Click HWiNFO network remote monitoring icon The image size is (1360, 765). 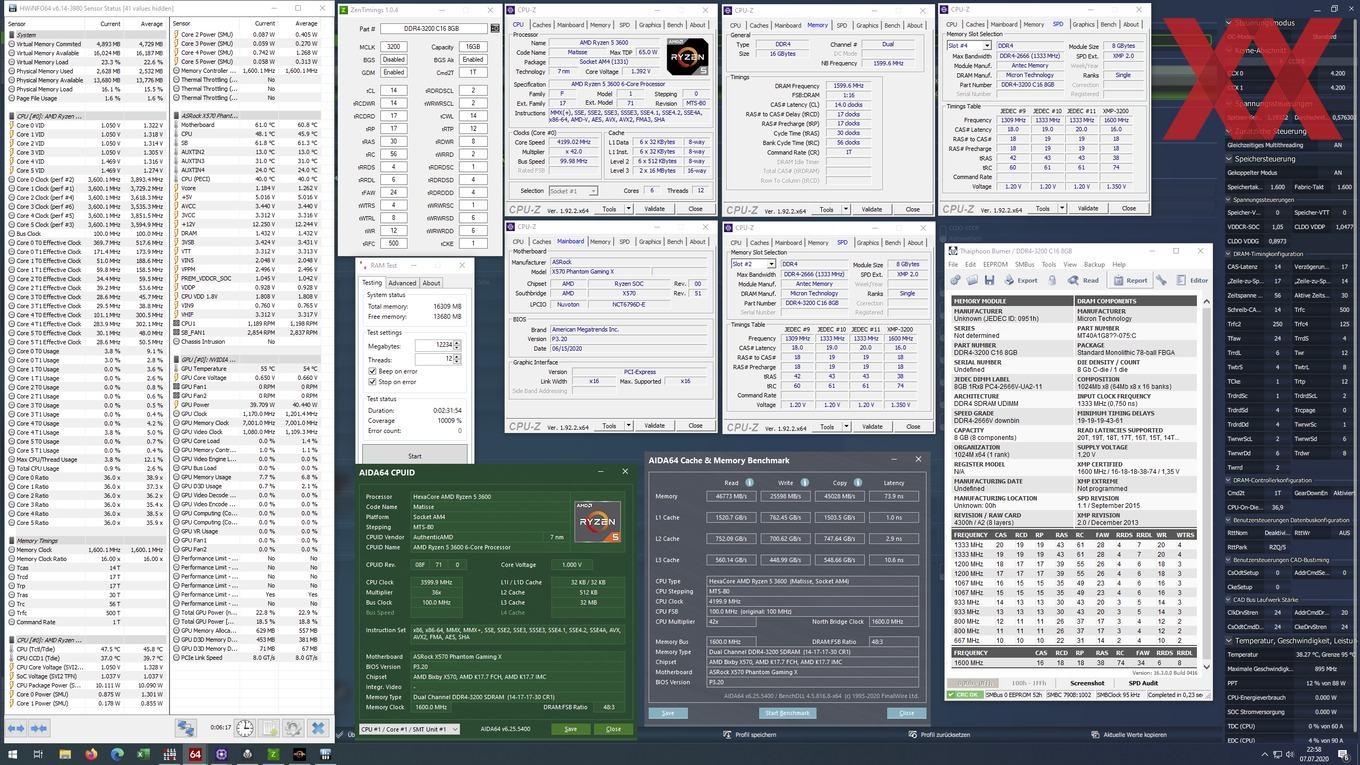[186, 728]
